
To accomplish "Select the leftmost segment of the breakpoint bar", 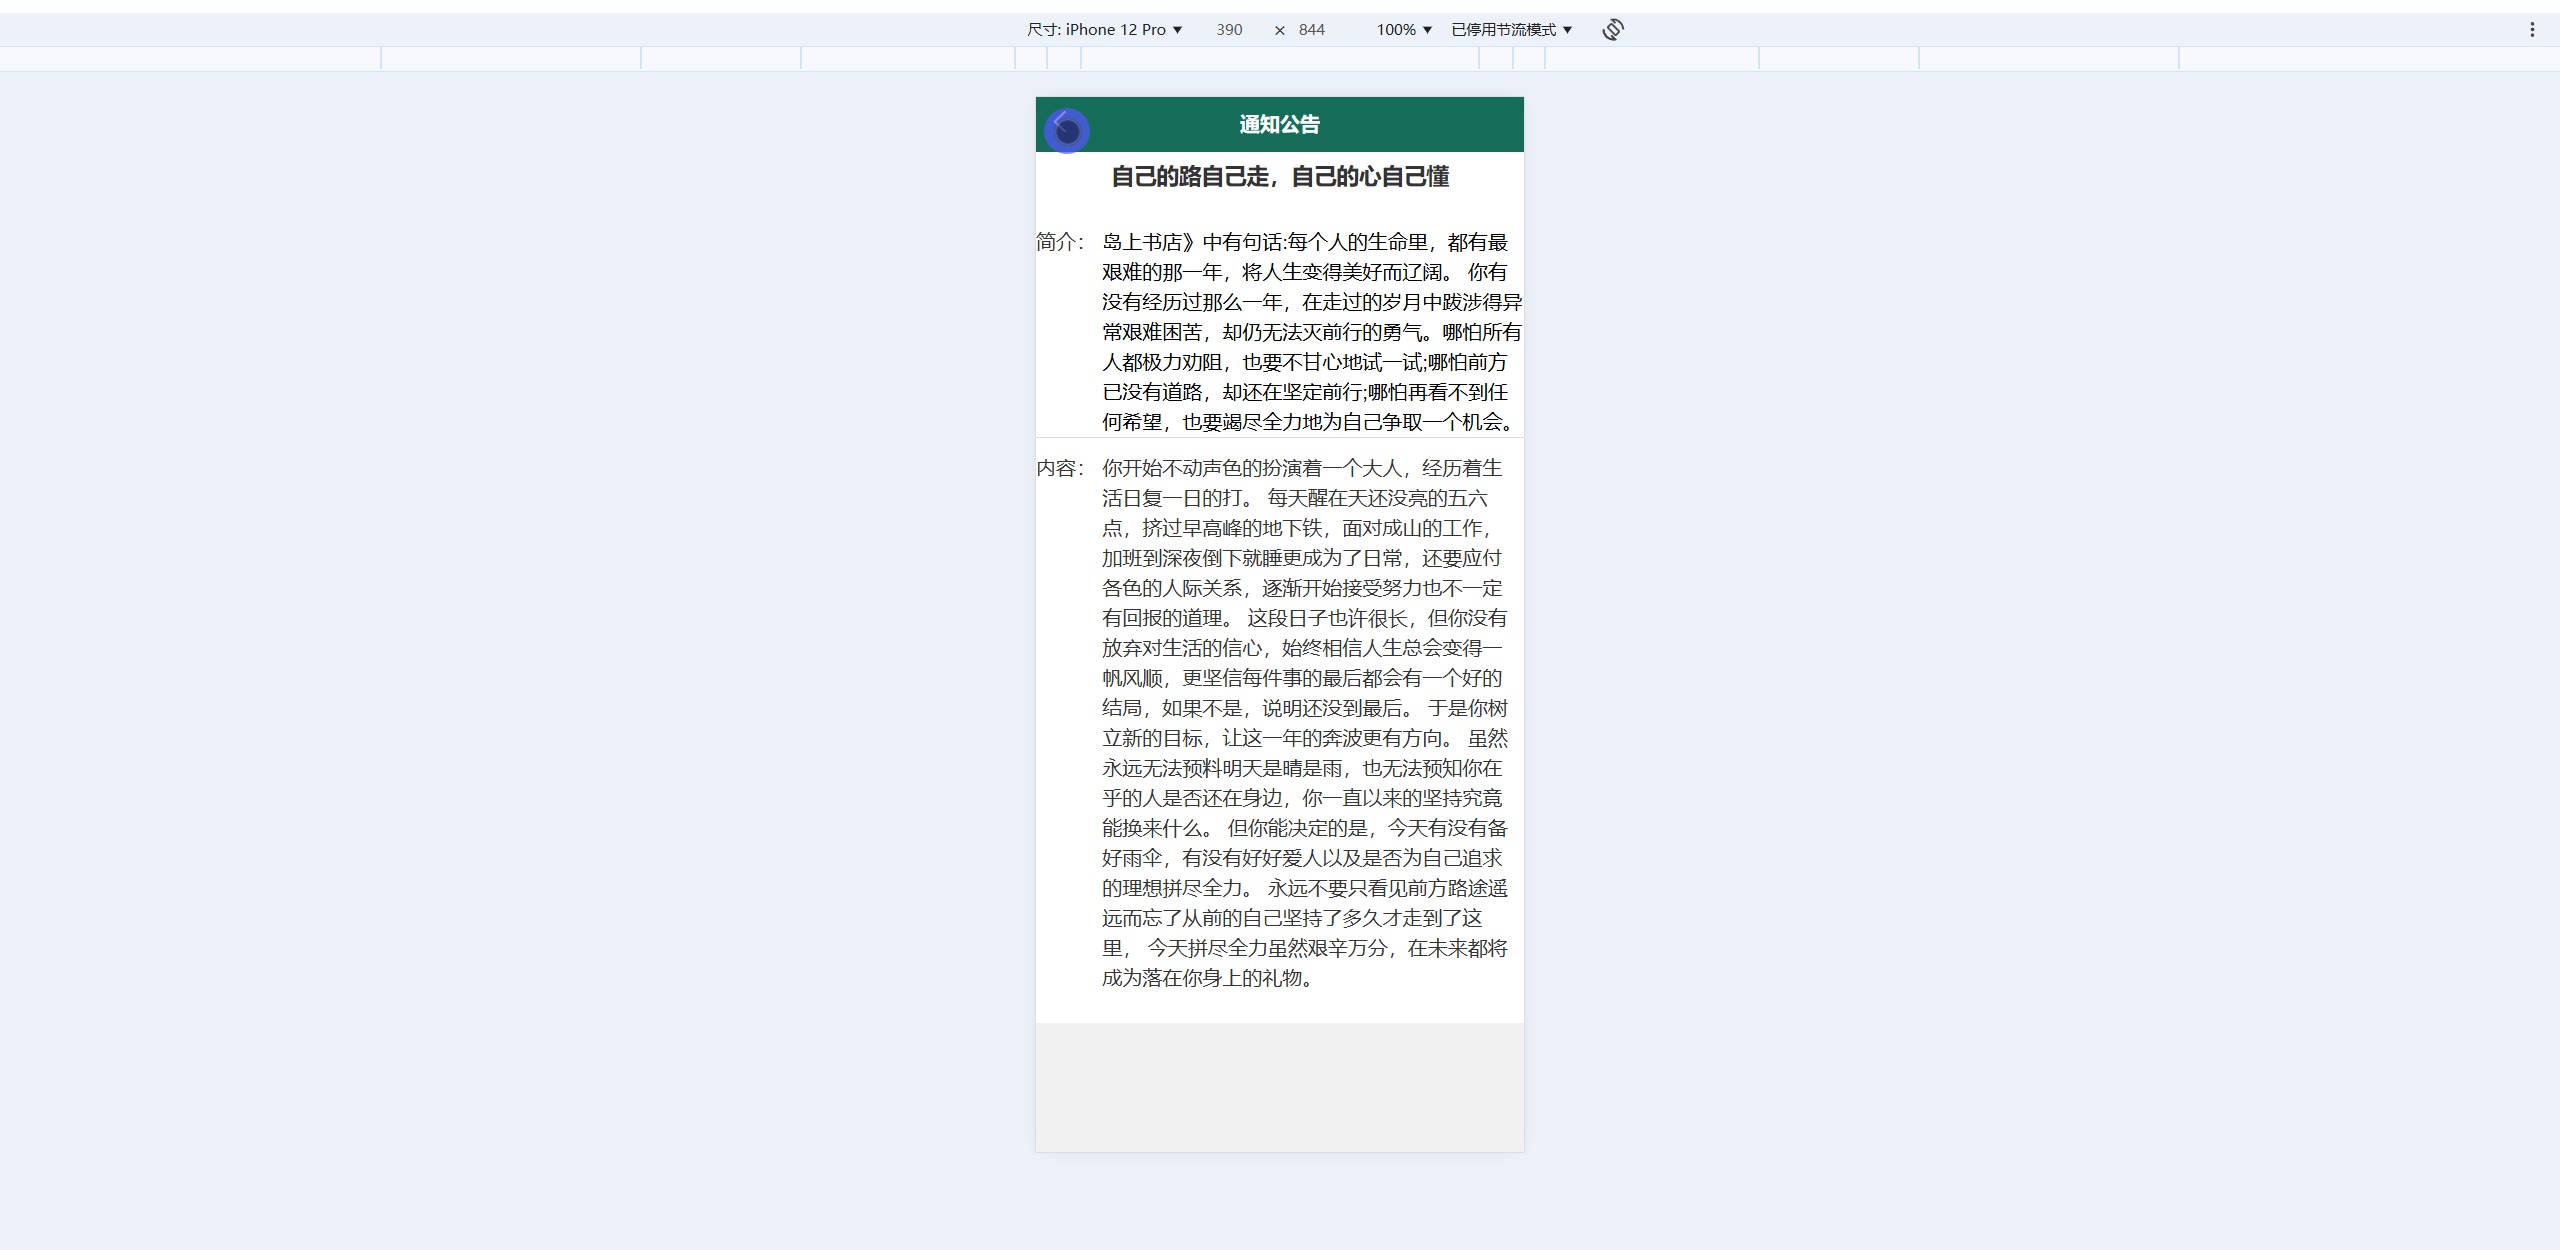I will click(190, 59).
